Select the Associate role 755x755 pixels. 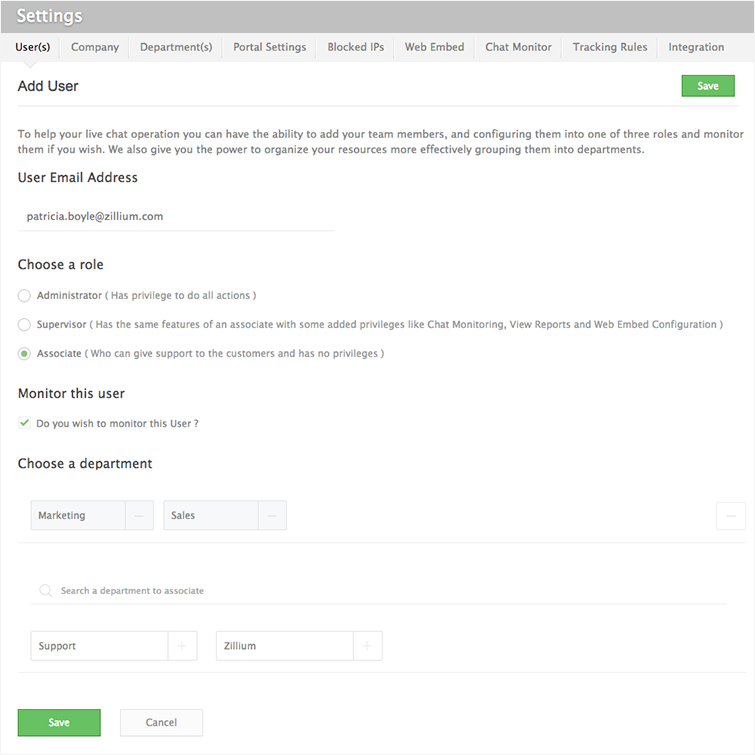[x=25, y=354]
